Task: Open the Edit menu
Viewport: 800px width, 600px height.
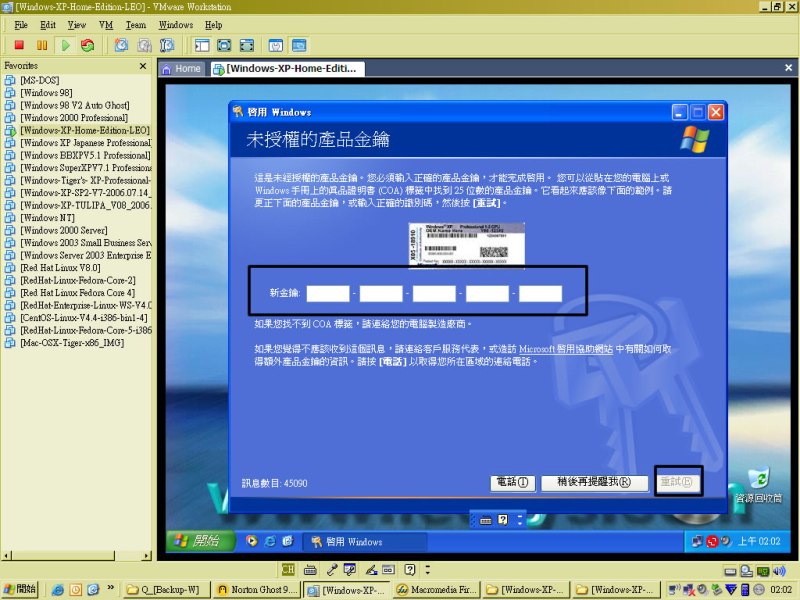Action: pos(48,25)
